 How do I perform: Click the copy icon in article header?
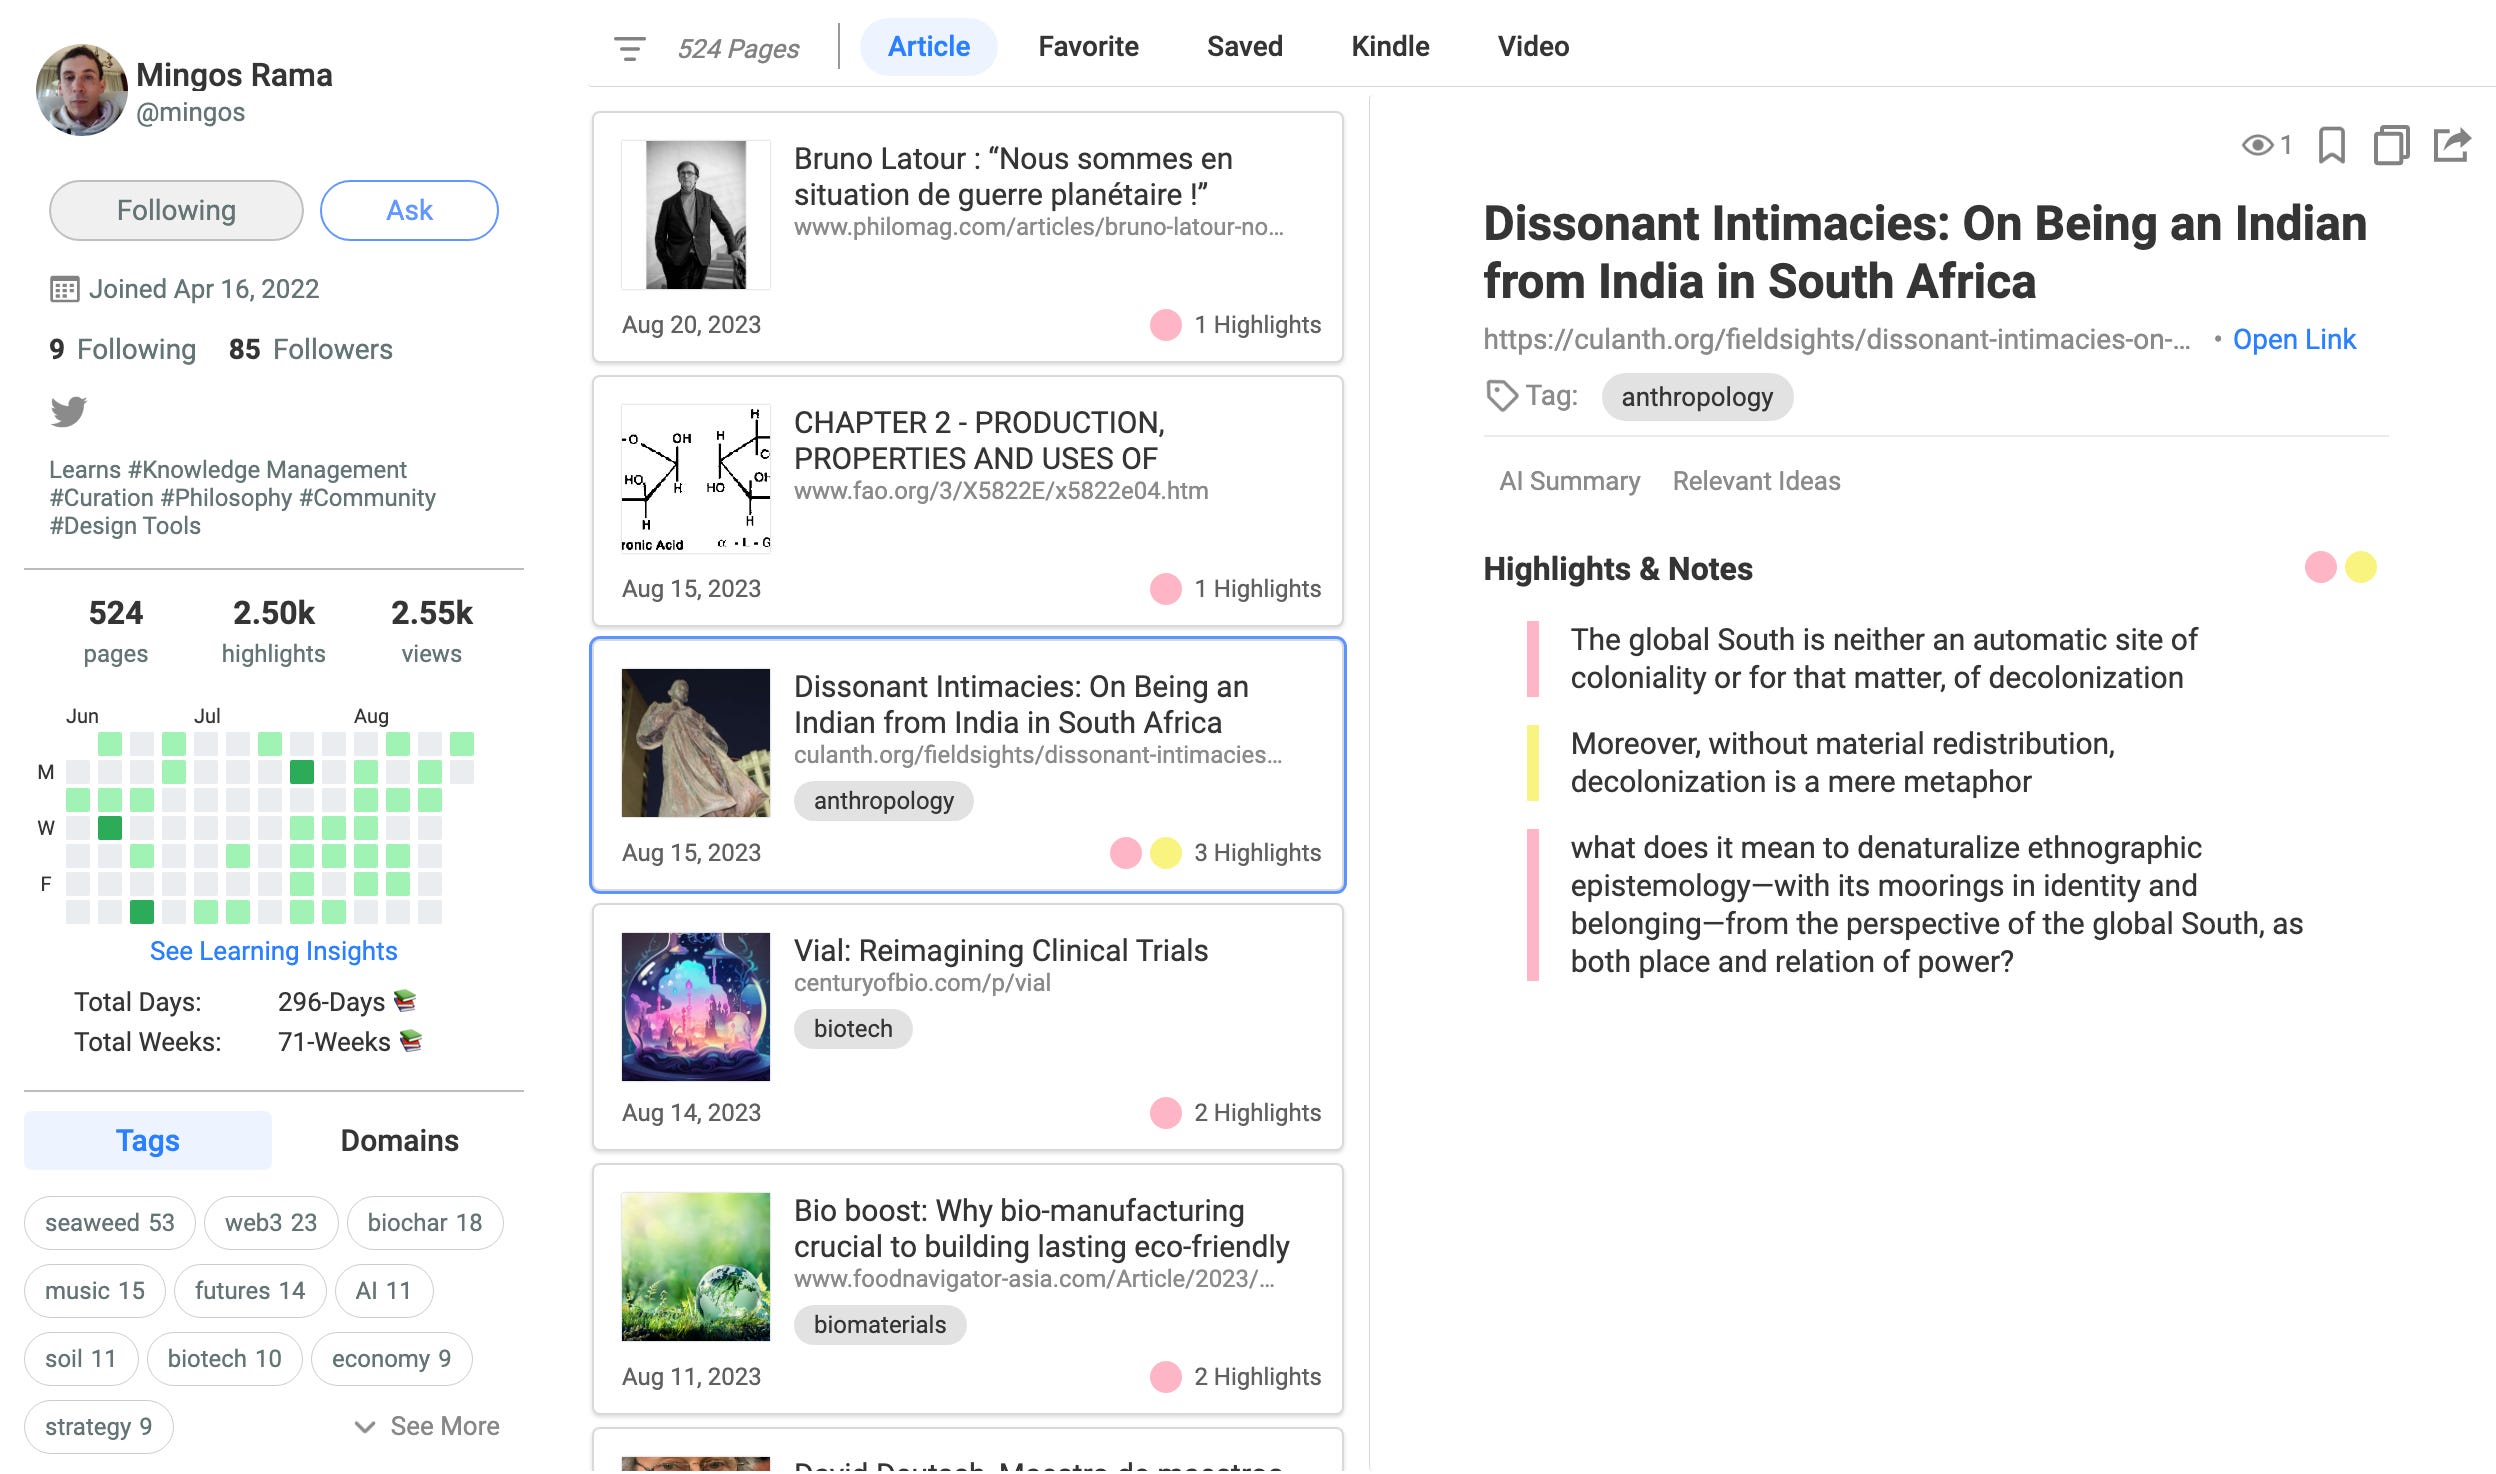click(x=2391, y=146)
